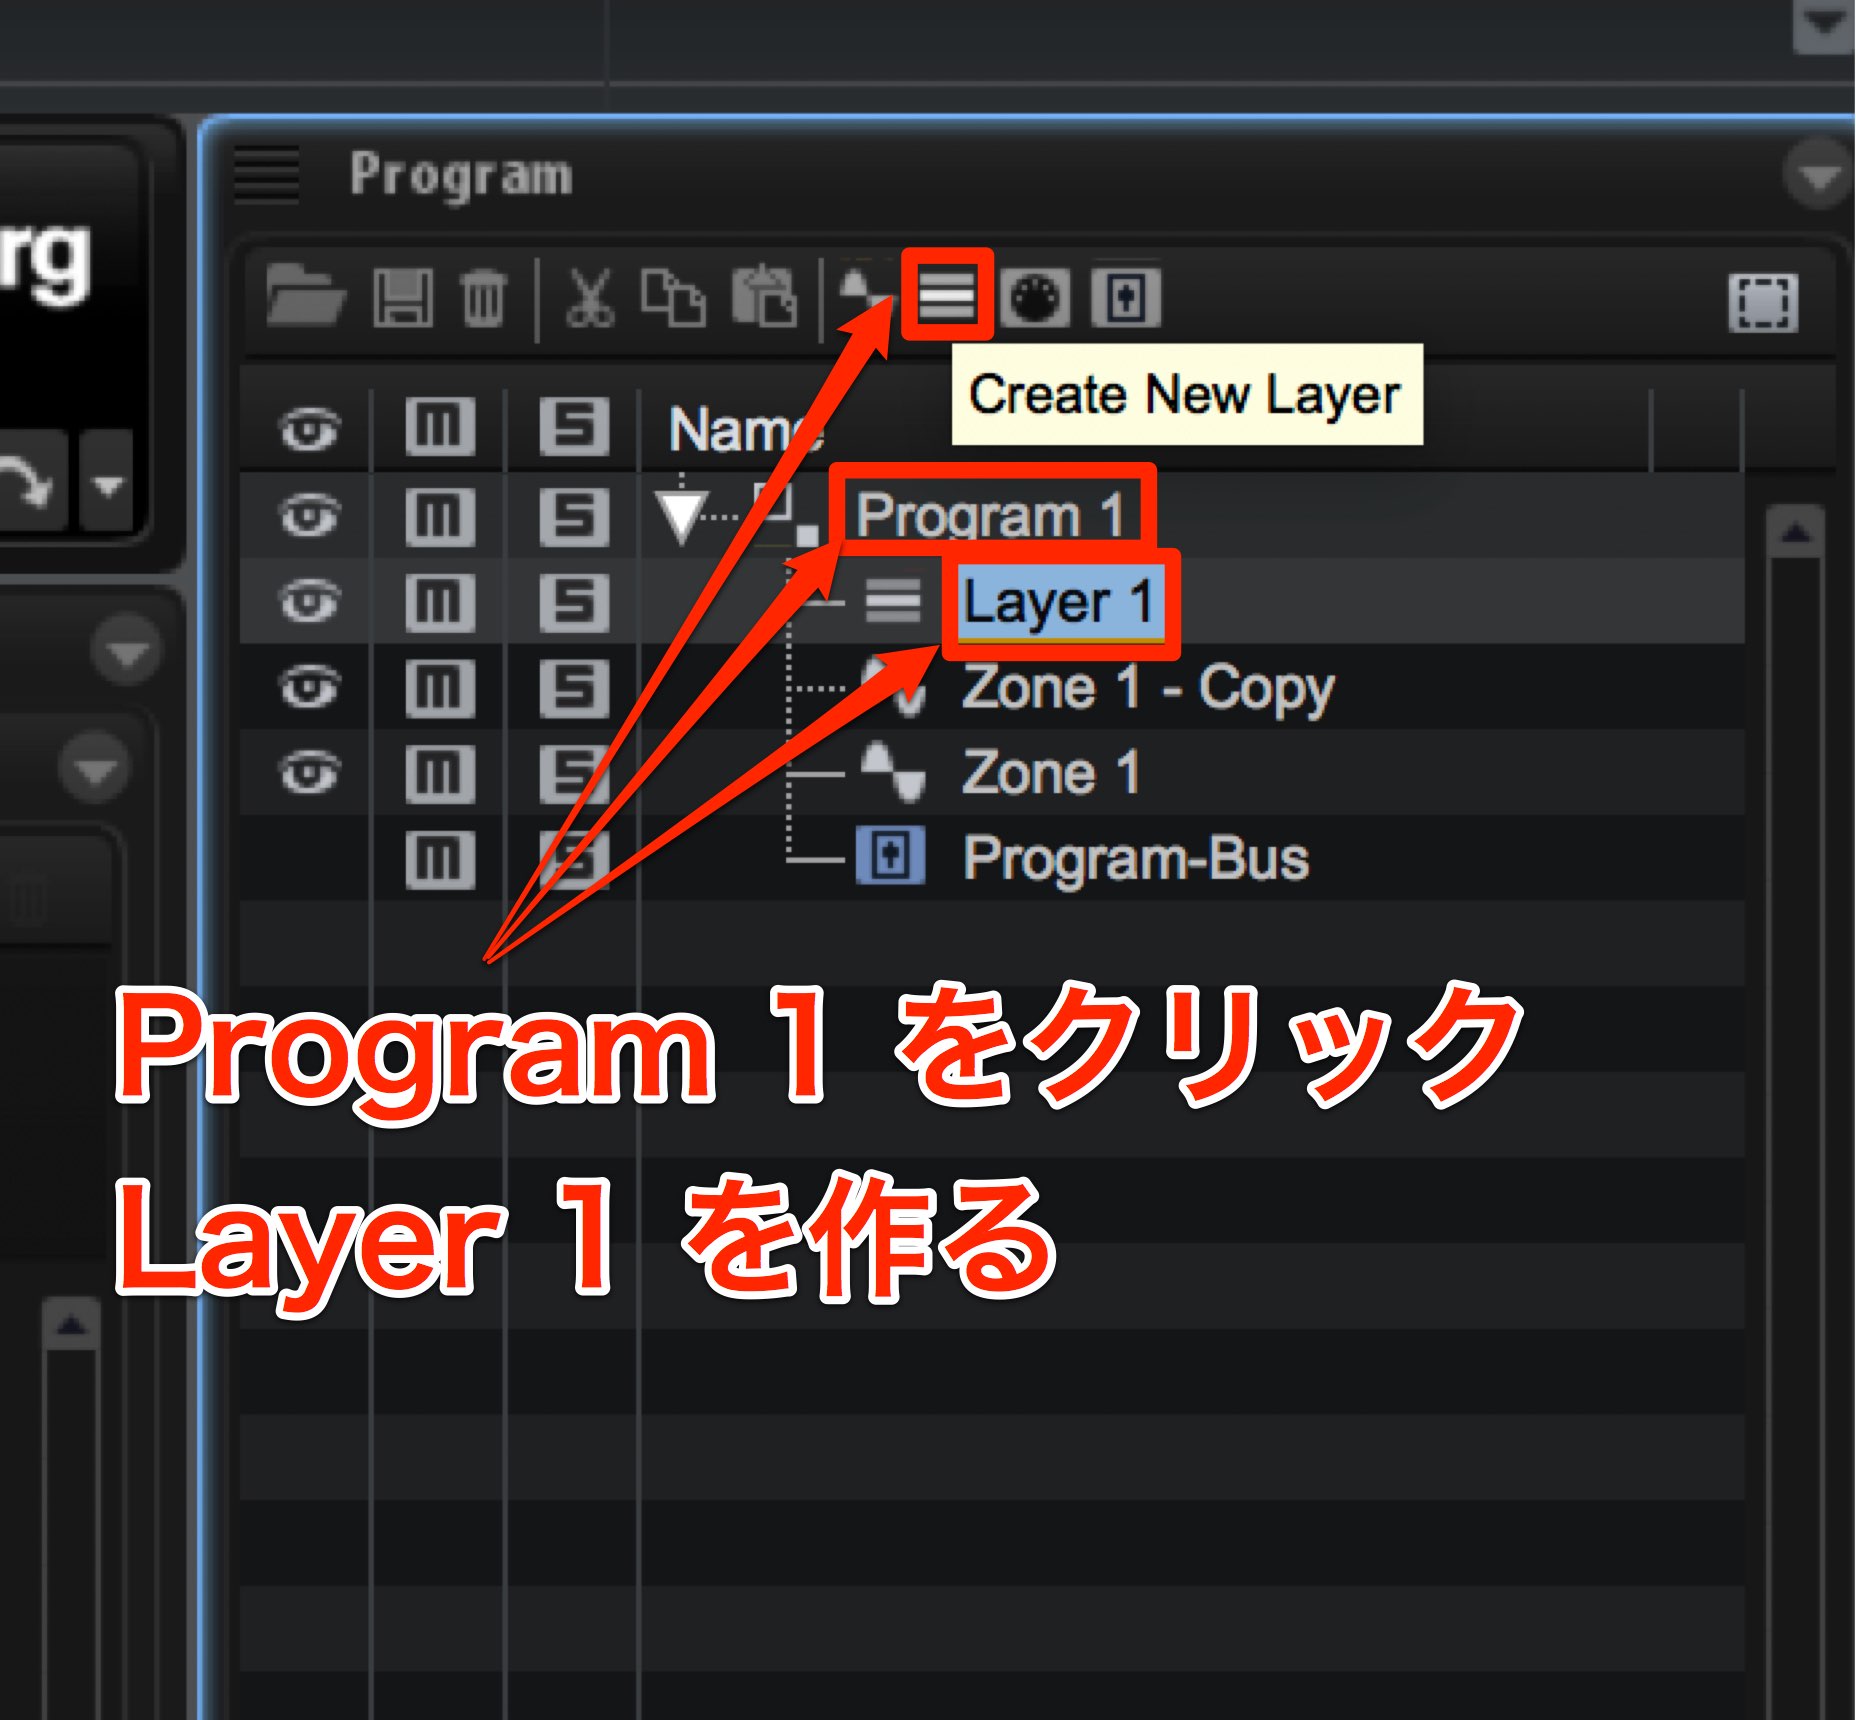1856x1720 pixels.
Task: Mute Program 1
Action: (x=439, y=517)
